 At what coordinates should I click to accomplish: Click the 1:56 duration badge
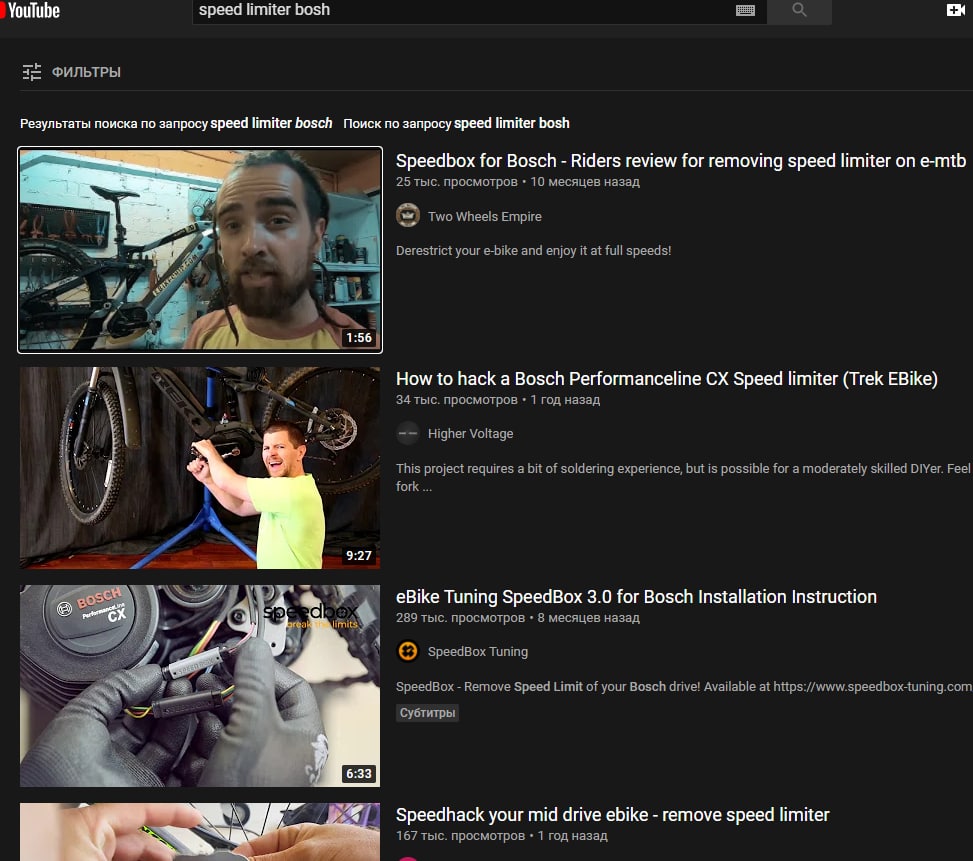359,337
